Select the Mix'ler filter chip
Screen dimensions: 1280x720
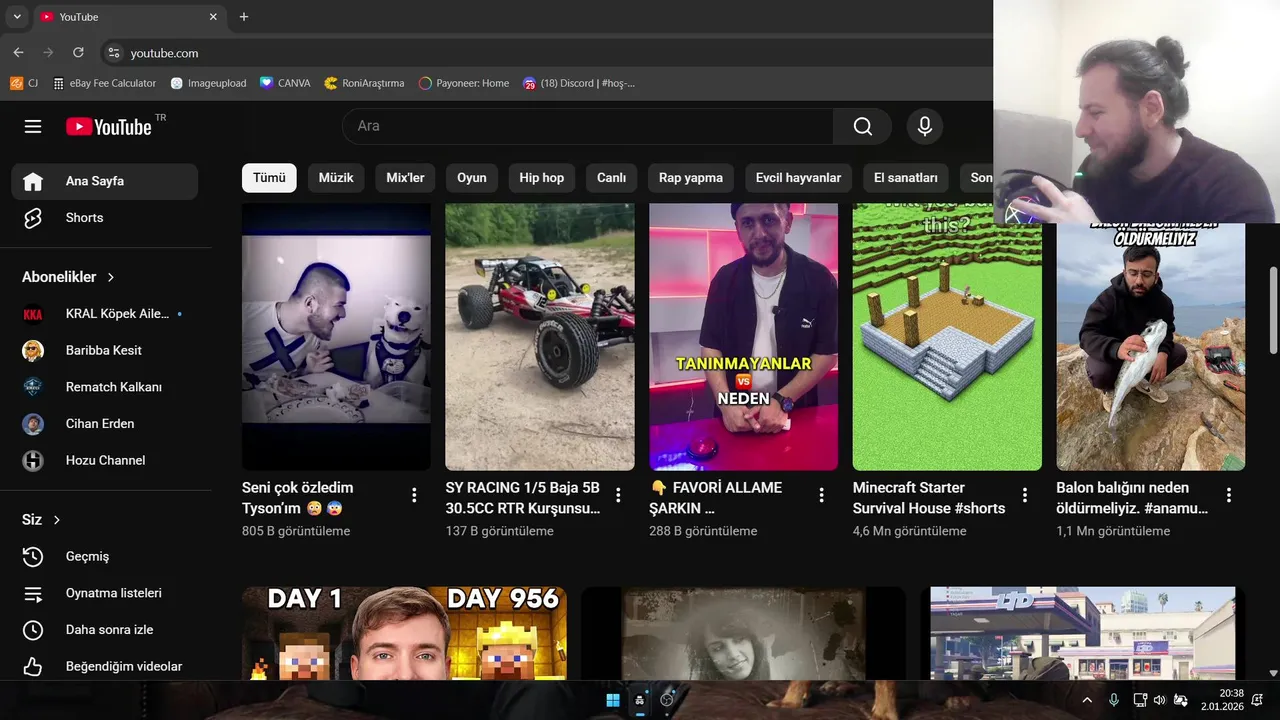click(x=405, y=178)
